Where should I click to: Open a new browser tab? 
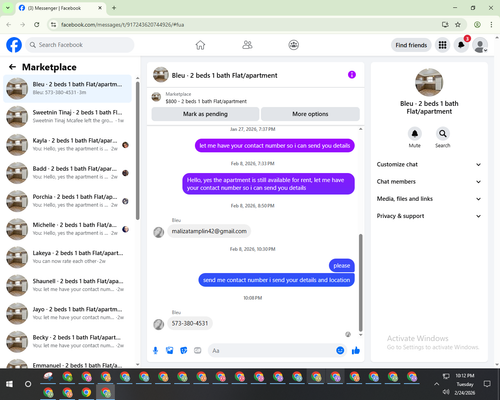coord(114,8)
